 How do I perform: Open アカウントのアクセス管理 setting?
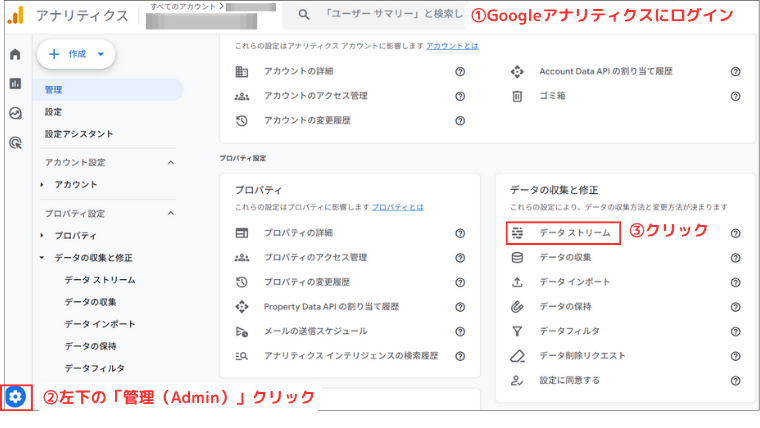(x=316, y=96)
